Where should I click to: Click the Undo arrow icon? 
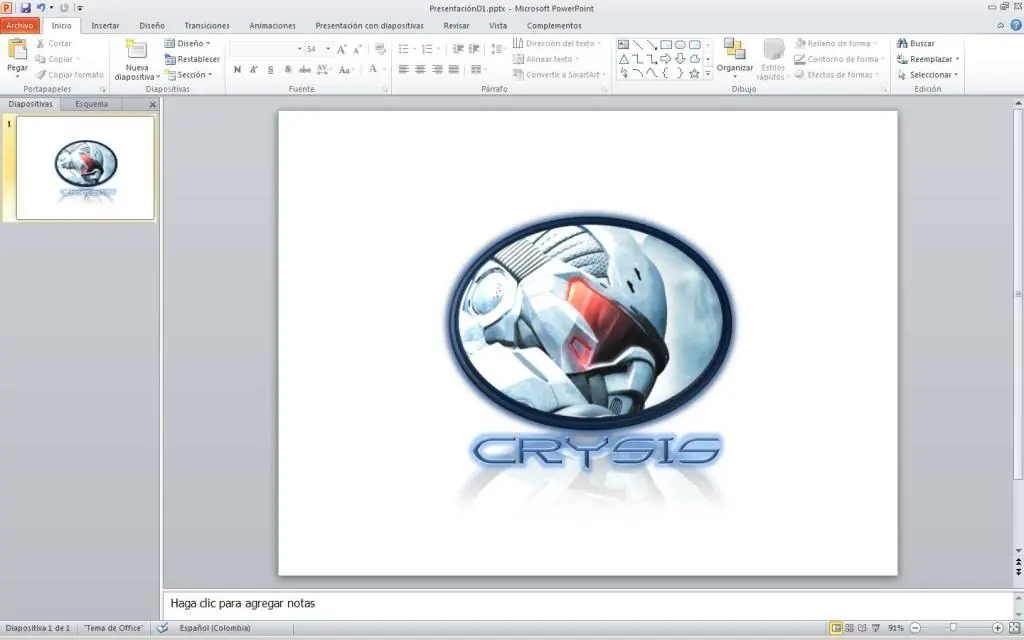tap(40, 8)
